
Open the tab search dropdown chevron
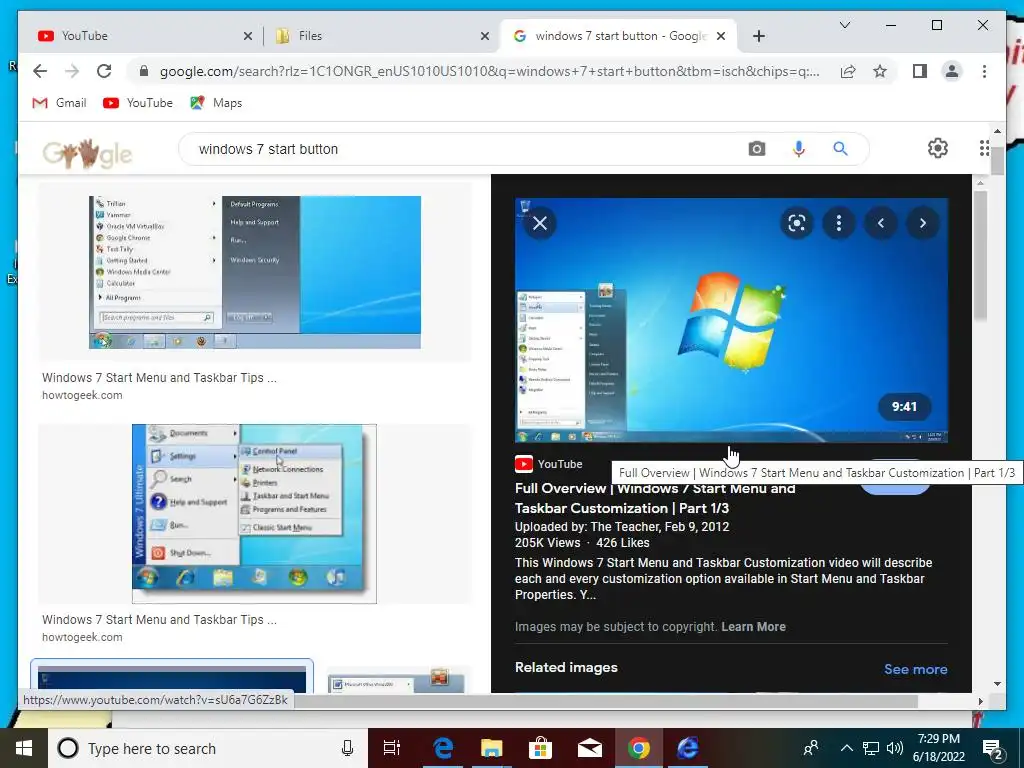click(x=844, y=25)
